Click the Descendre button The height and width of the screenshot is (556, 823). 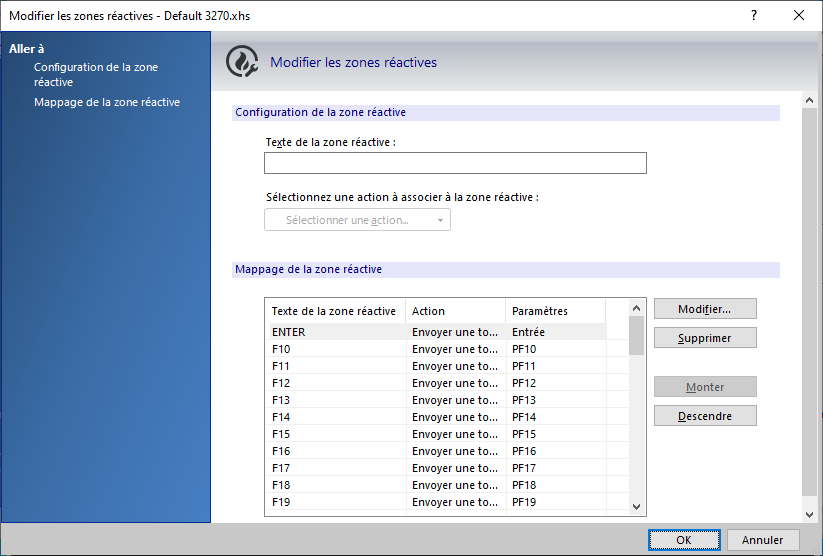[x=705, y=416]
